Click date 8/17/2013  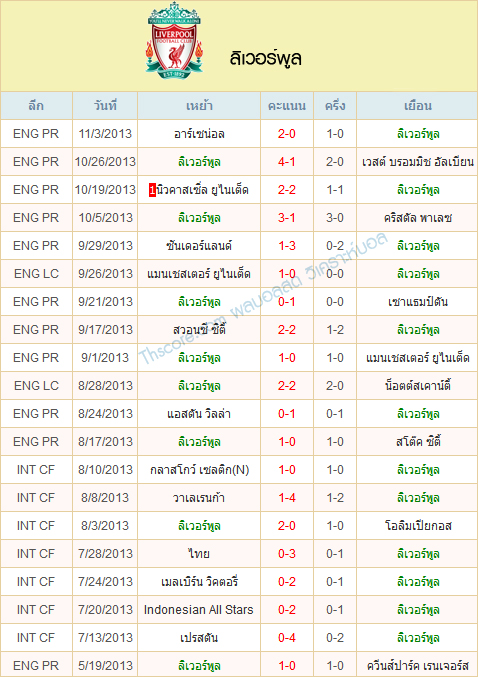point(105,442)
